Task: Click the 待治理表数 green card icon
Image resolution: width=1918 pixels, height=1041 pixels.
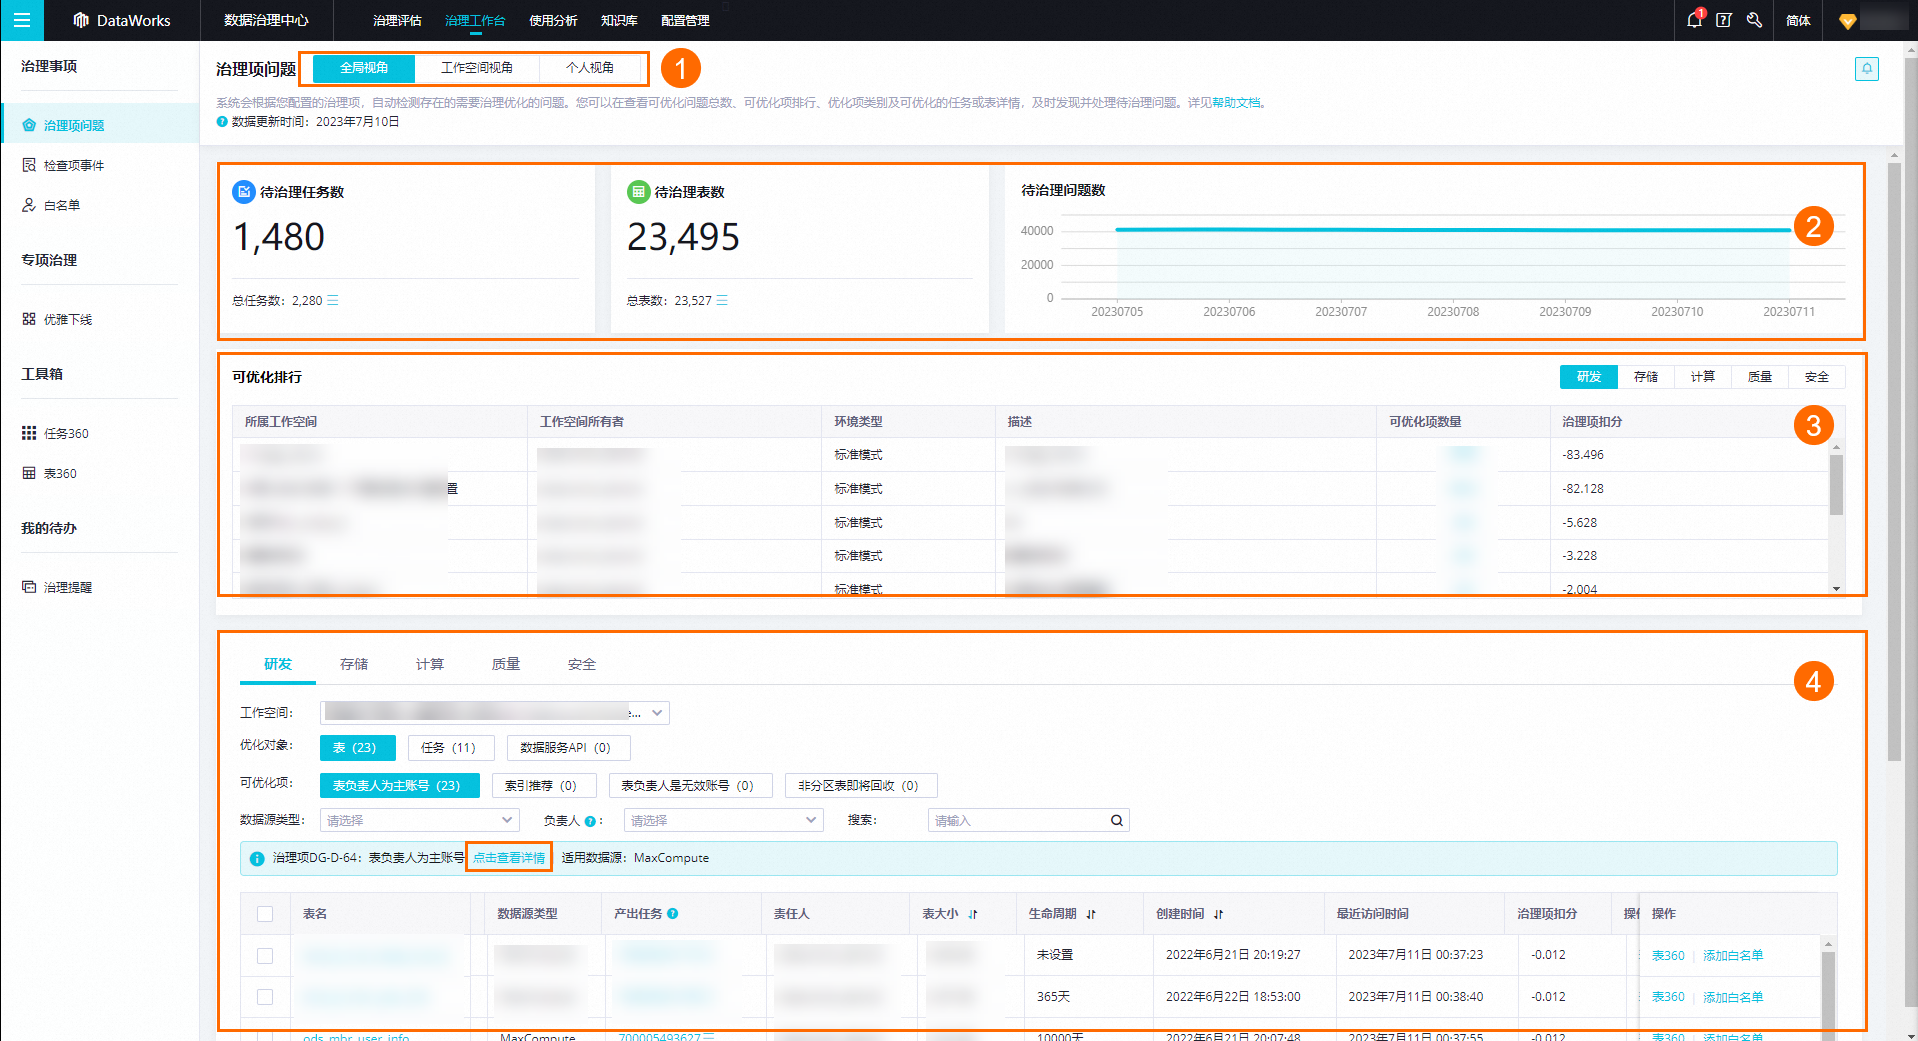Action: click(638, 191)
